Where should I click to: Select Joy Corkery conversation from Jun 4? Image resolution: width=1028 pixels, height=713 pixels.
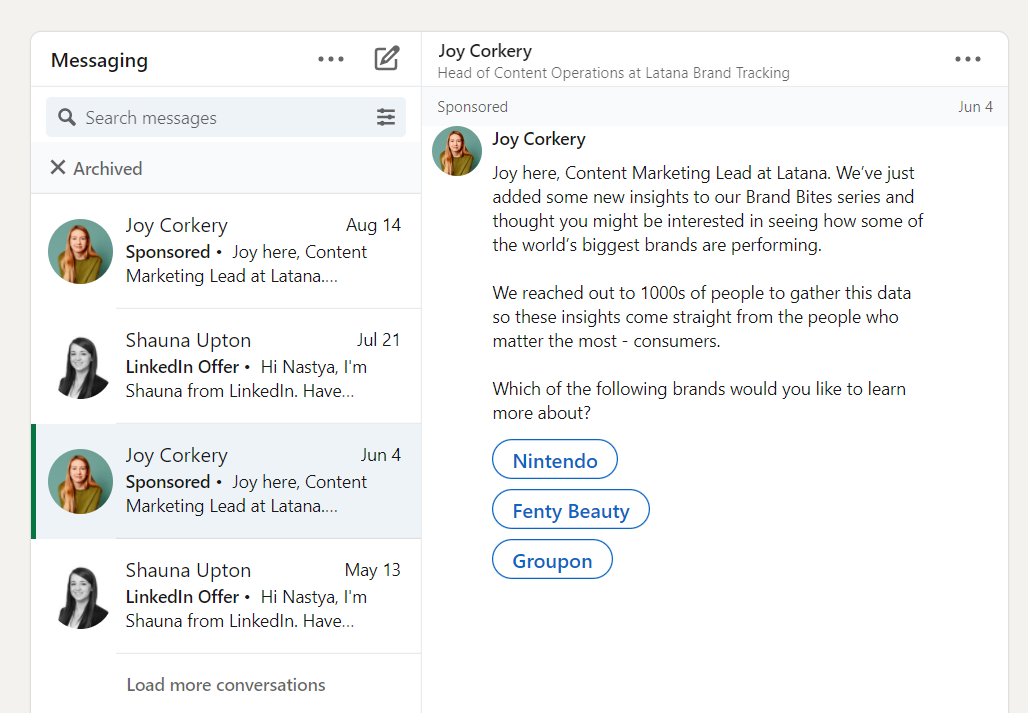tap(226, 481)
